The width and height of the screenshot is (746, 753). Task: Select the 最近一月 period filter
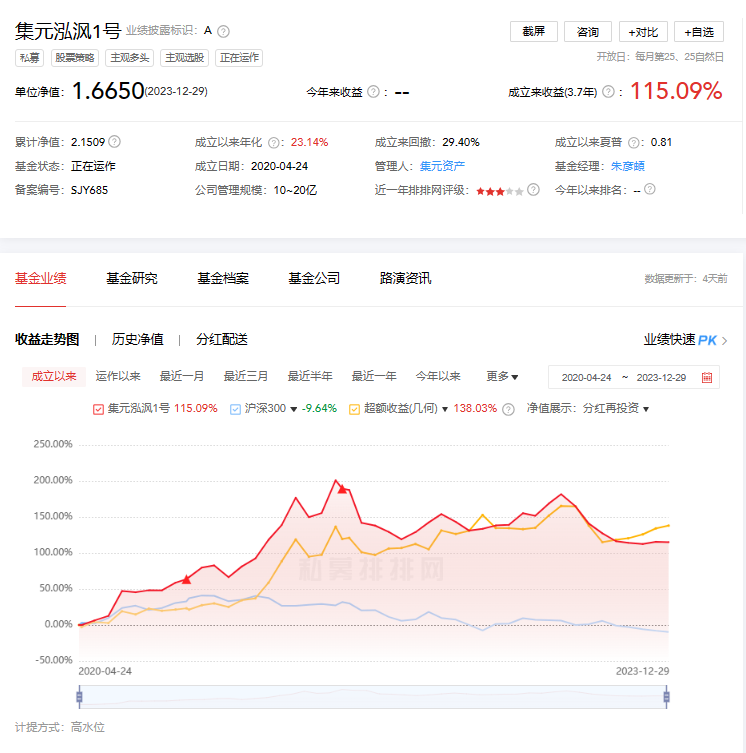[182, 376]
